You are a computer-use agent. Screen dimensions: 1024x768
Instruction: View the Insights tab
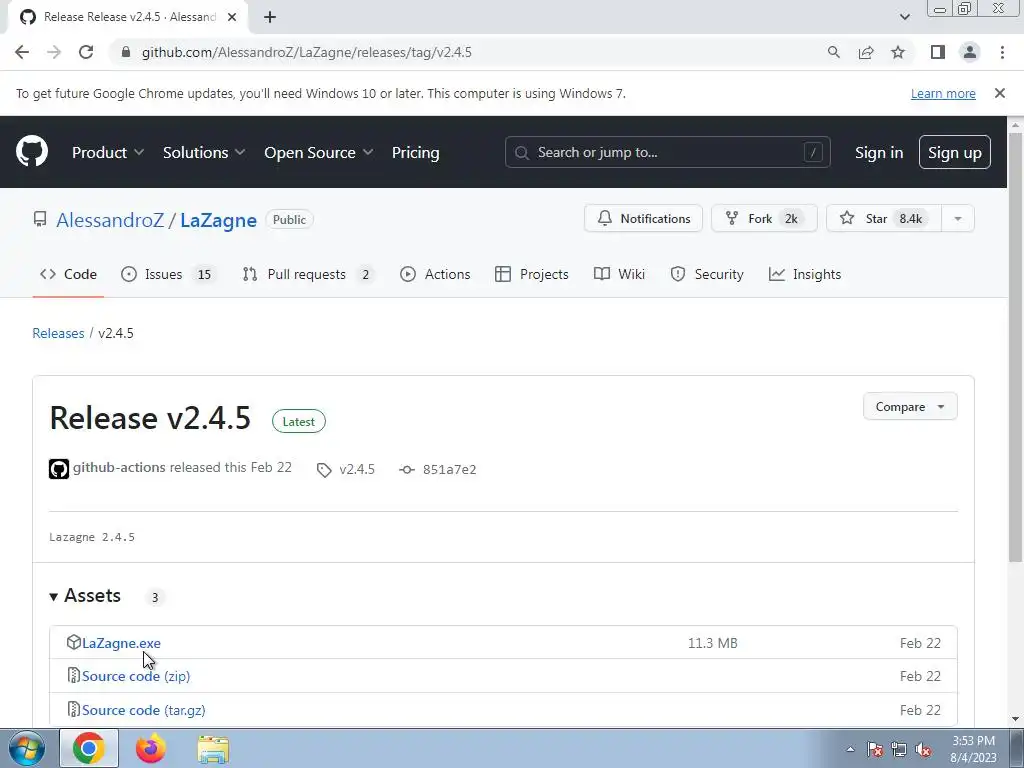tap(805, 274)
